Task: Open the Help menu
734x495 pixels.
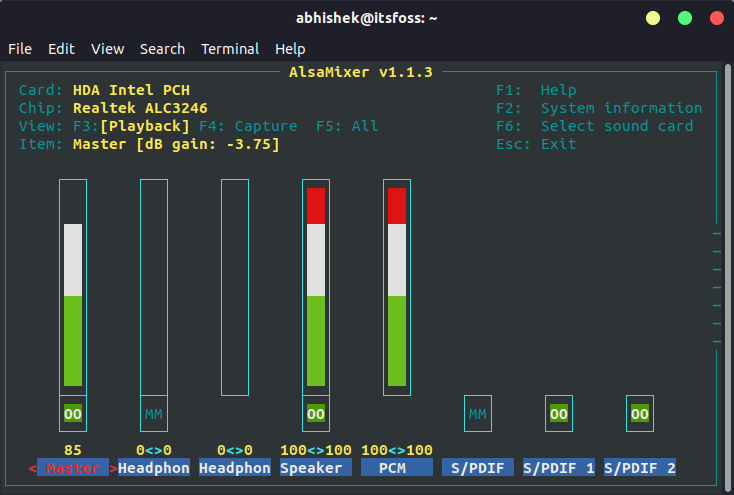Action: point(290,49)
